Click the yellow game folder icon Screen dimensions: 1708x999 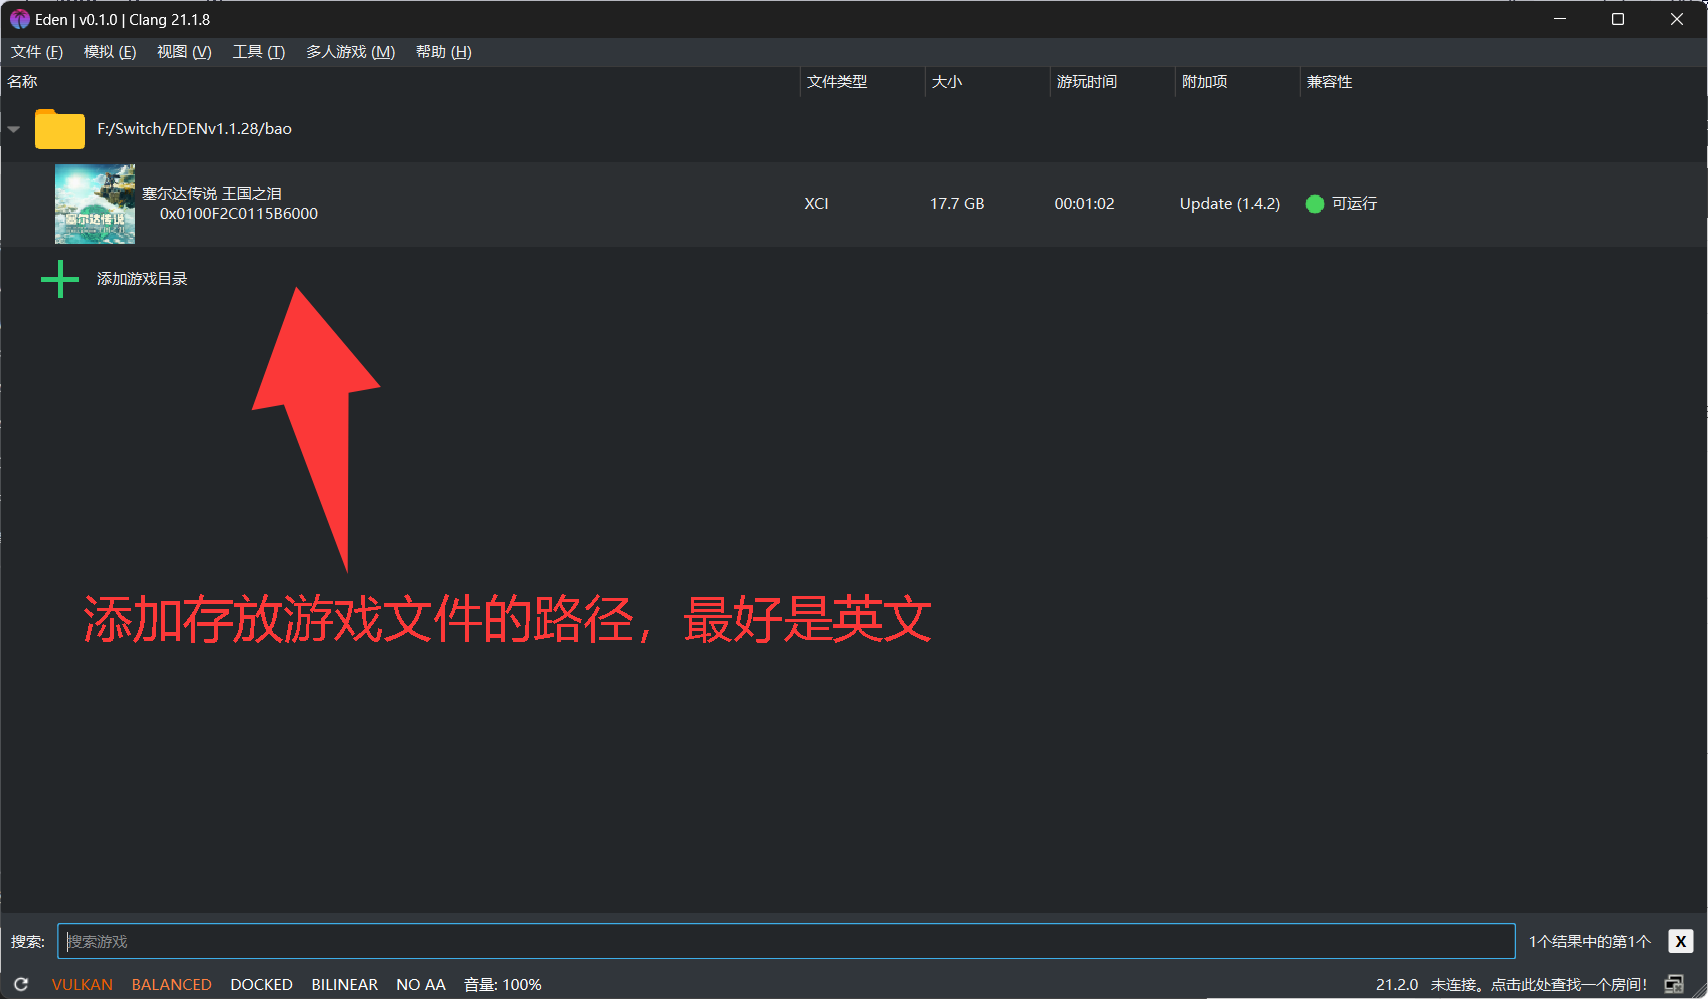(x=59, y=129)
